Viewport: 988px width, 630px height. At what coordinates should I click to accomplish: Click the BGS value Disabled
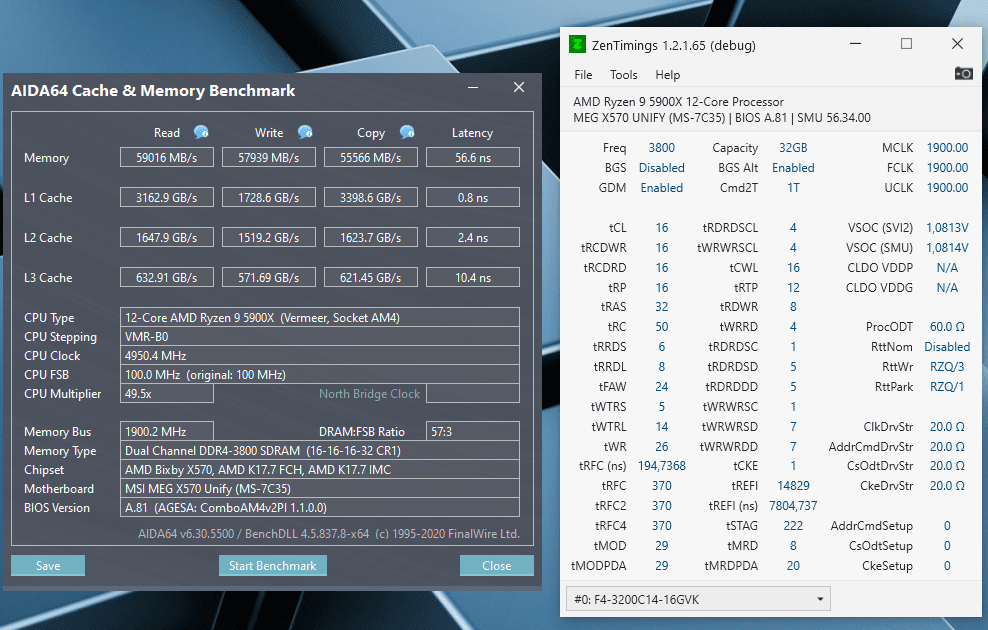click(662, 168)
